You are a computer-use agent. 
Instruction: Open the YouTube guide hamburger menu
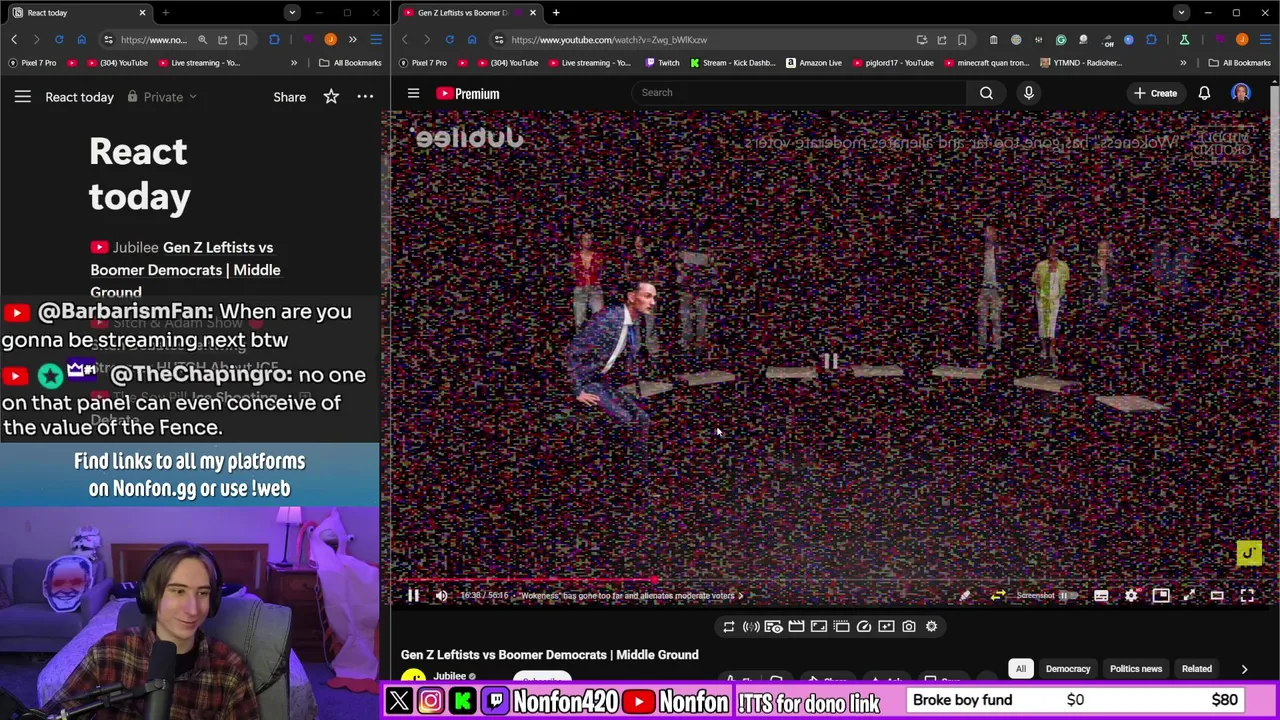413,93
